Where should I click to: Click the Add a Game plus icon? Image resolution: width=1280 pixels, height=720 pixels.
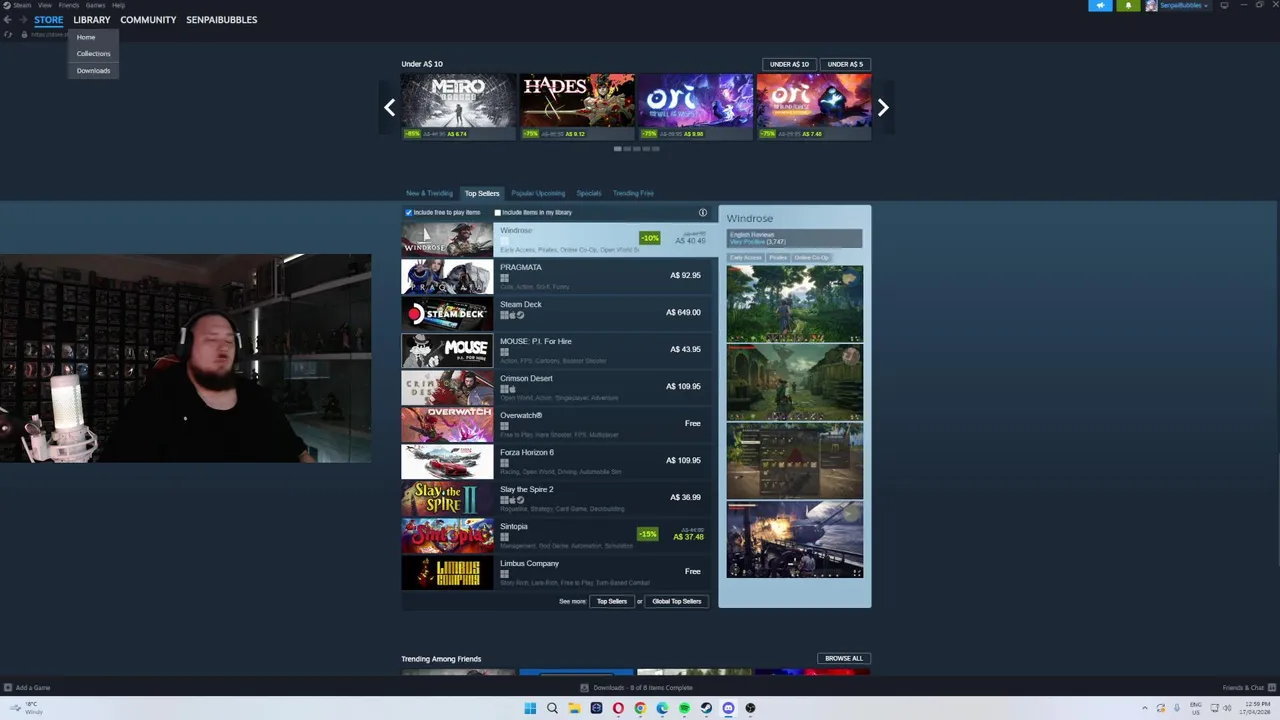pyautogui.click(x=8, y=688)
